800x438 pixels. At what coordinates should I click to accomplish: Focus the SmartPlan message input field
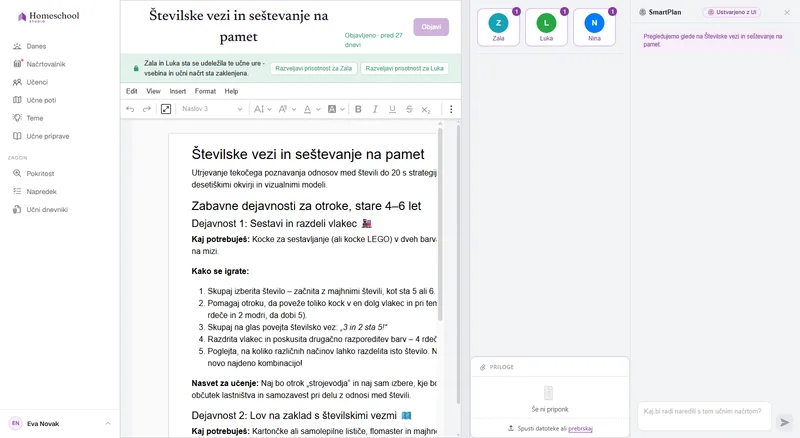pyautogui.click(x=704, y=416)
